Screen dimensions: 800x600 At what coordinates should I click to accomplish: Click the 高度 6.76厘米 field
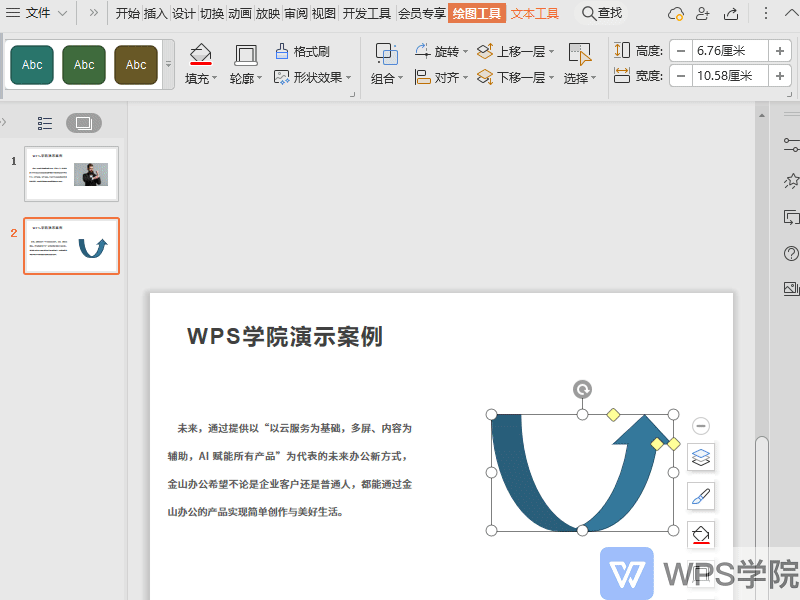coord(730,51)
